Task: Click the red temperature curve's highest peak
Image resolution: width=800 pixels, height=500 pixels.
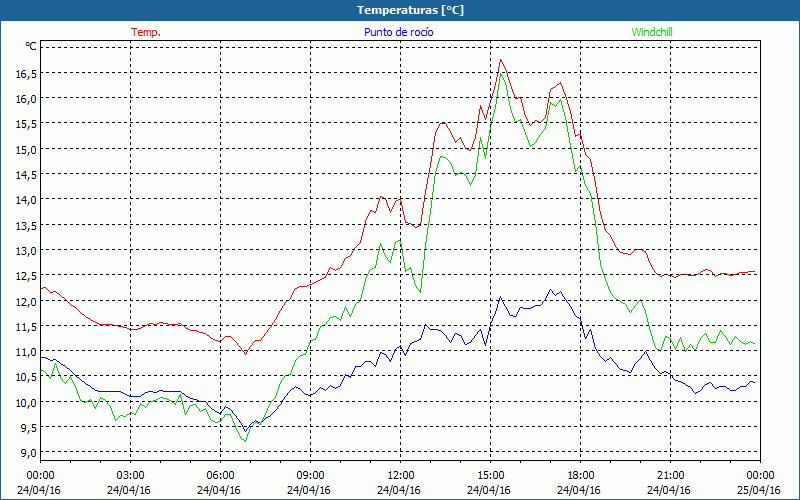Action: tap(501, 60)
